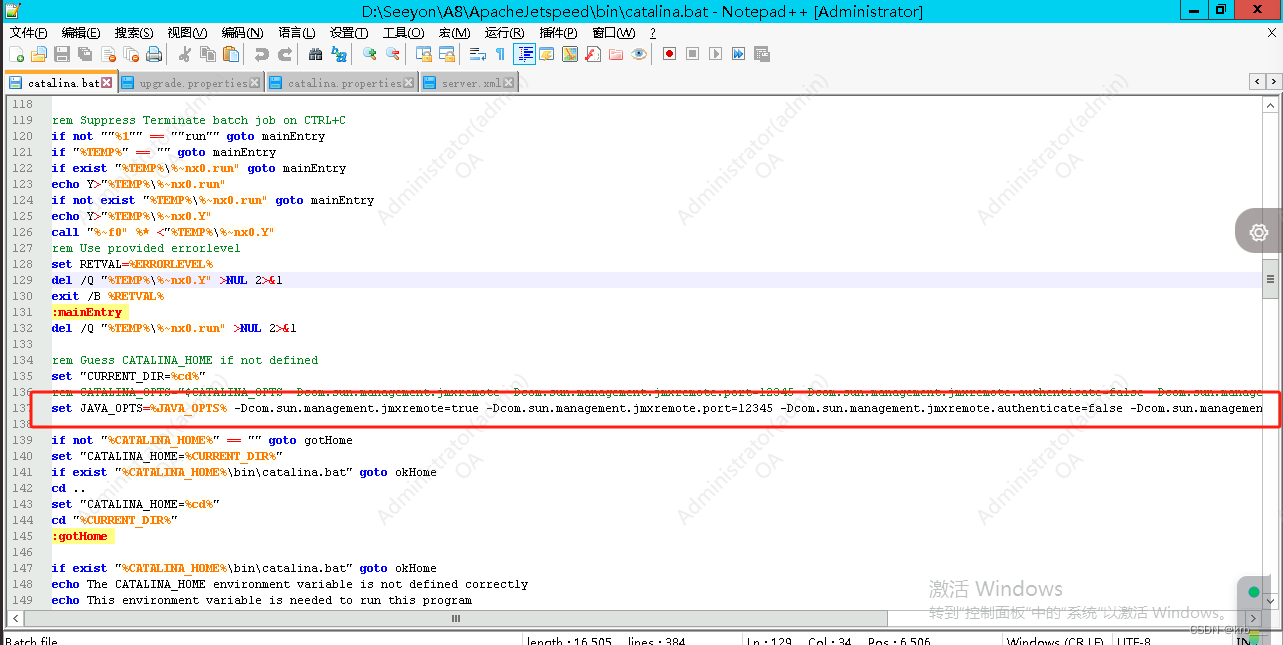Click the New file toolbar icon
This screenshot has width=1283, height=645.
[17, 54]
